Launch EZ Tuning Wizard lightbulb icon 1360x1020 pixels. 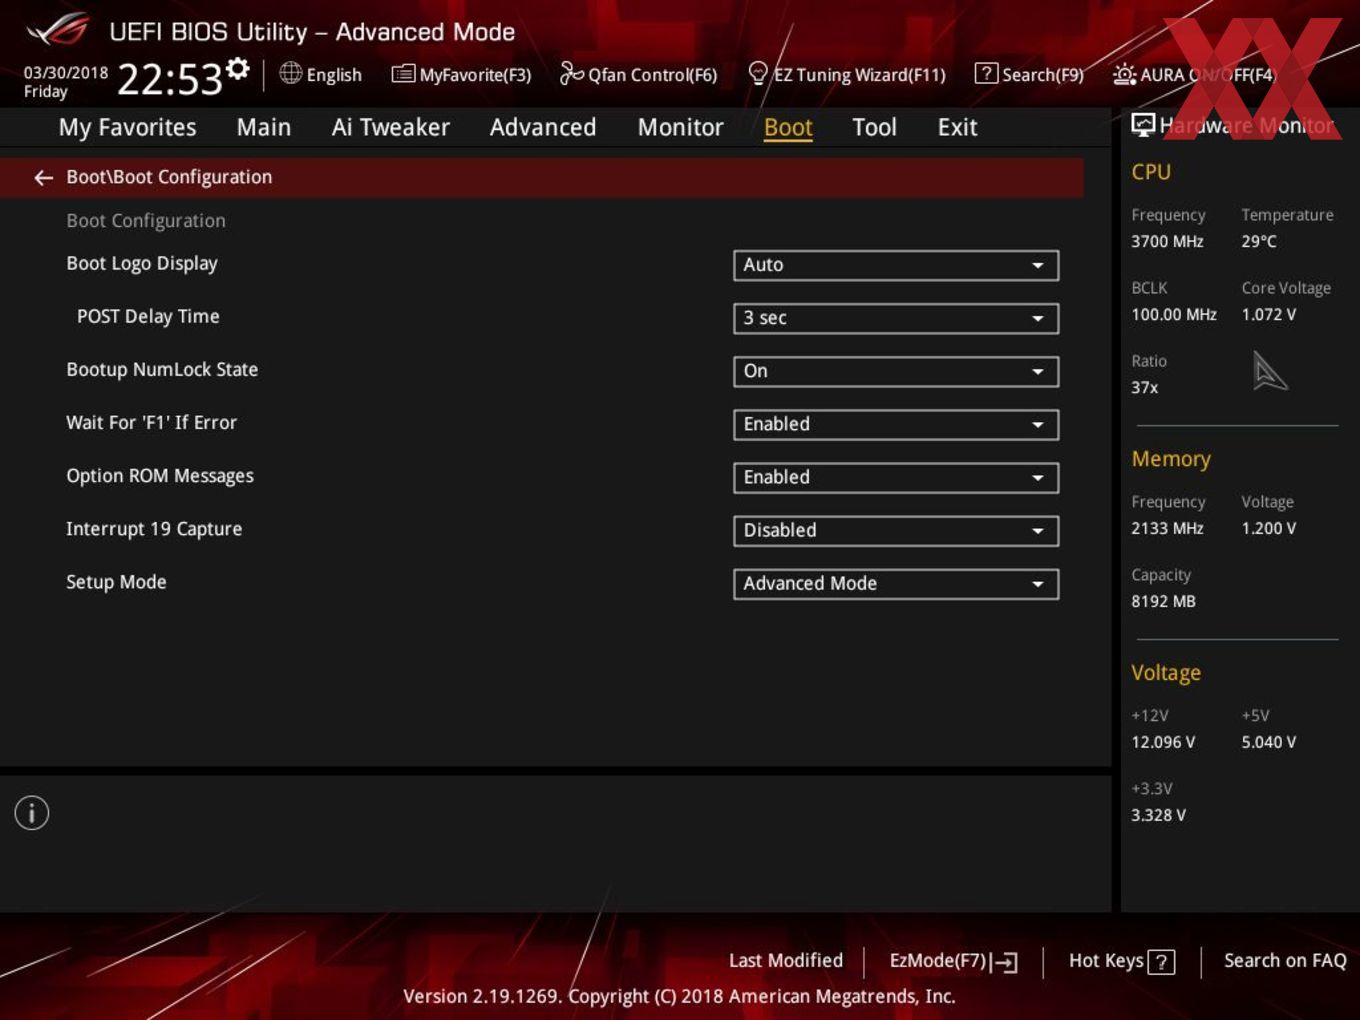[758, 73]
